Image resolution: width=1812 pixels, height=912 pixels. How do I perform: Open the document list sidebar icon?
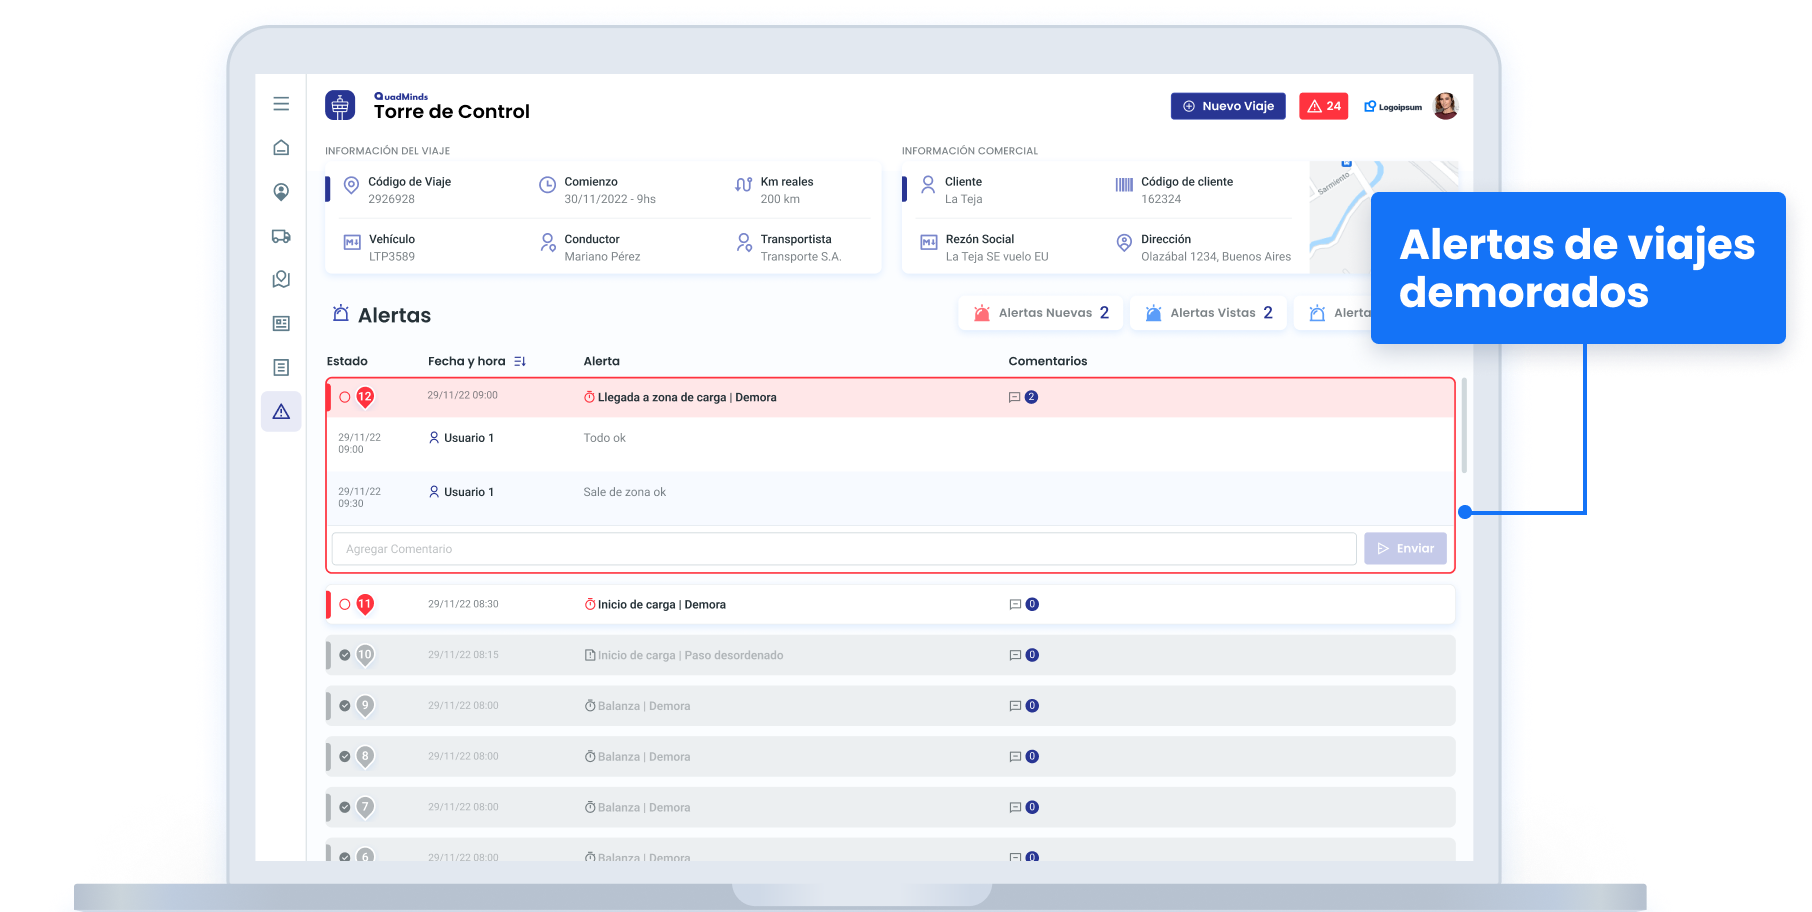pyautogui.click(x=281, y=368)
